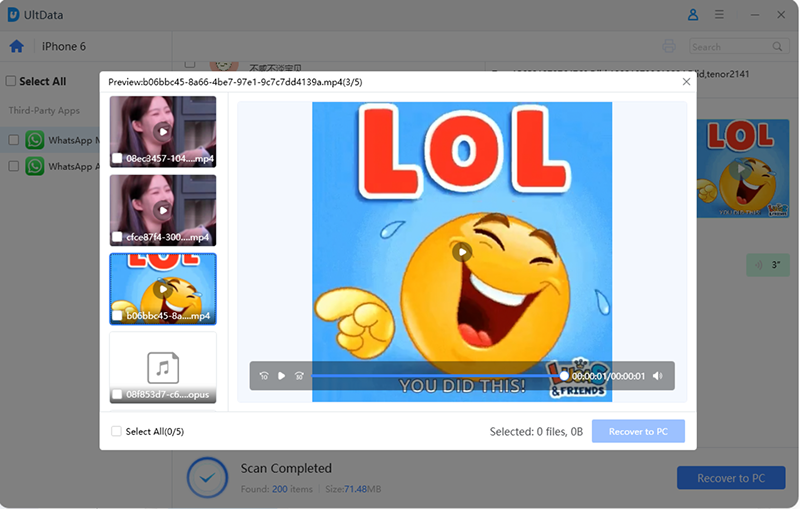Toggle Select All(0/5) checkbox in dialog
Viewport: 800px width, 509px height.
116,431
